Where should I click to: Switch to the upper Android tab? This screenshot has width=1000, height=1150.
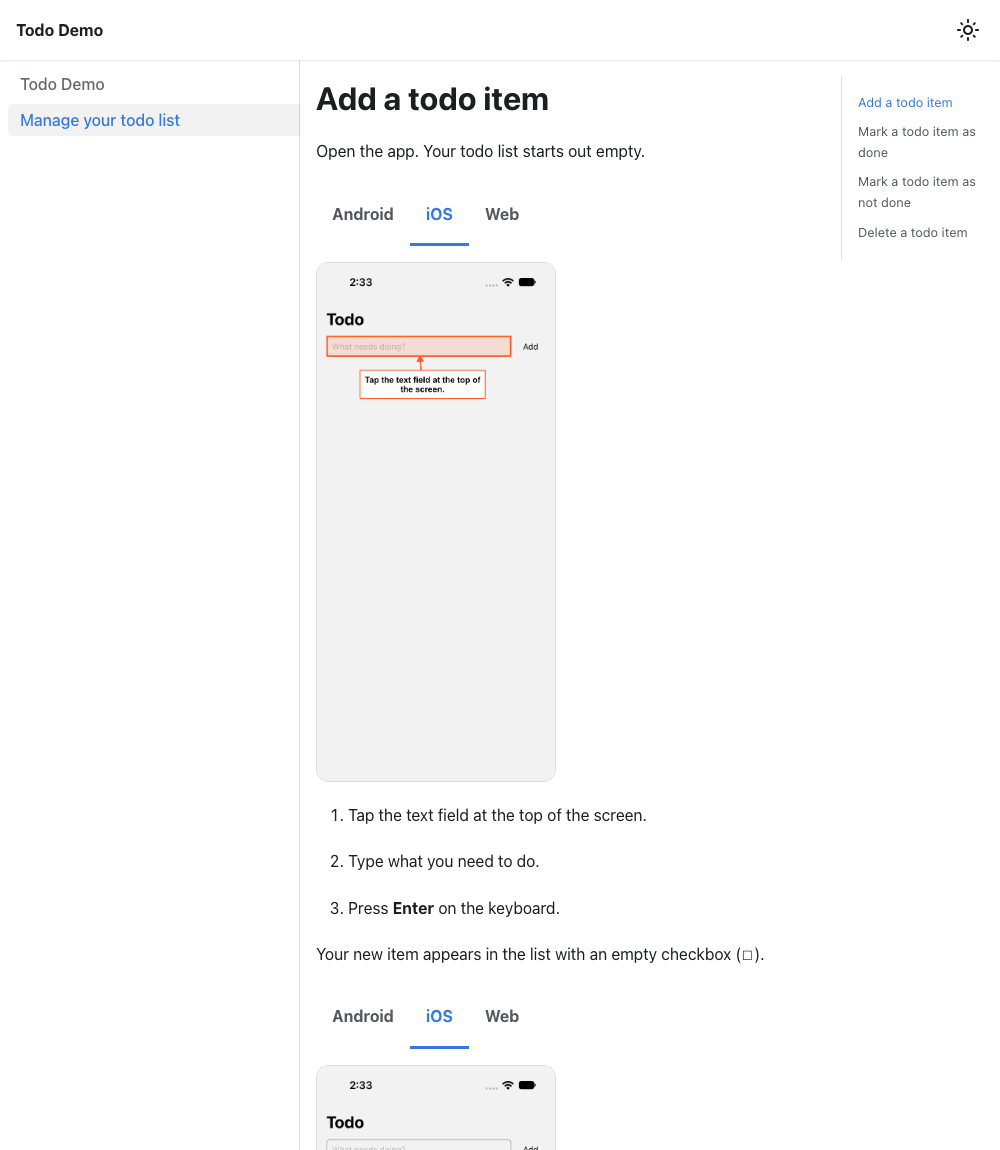[362, 214]
